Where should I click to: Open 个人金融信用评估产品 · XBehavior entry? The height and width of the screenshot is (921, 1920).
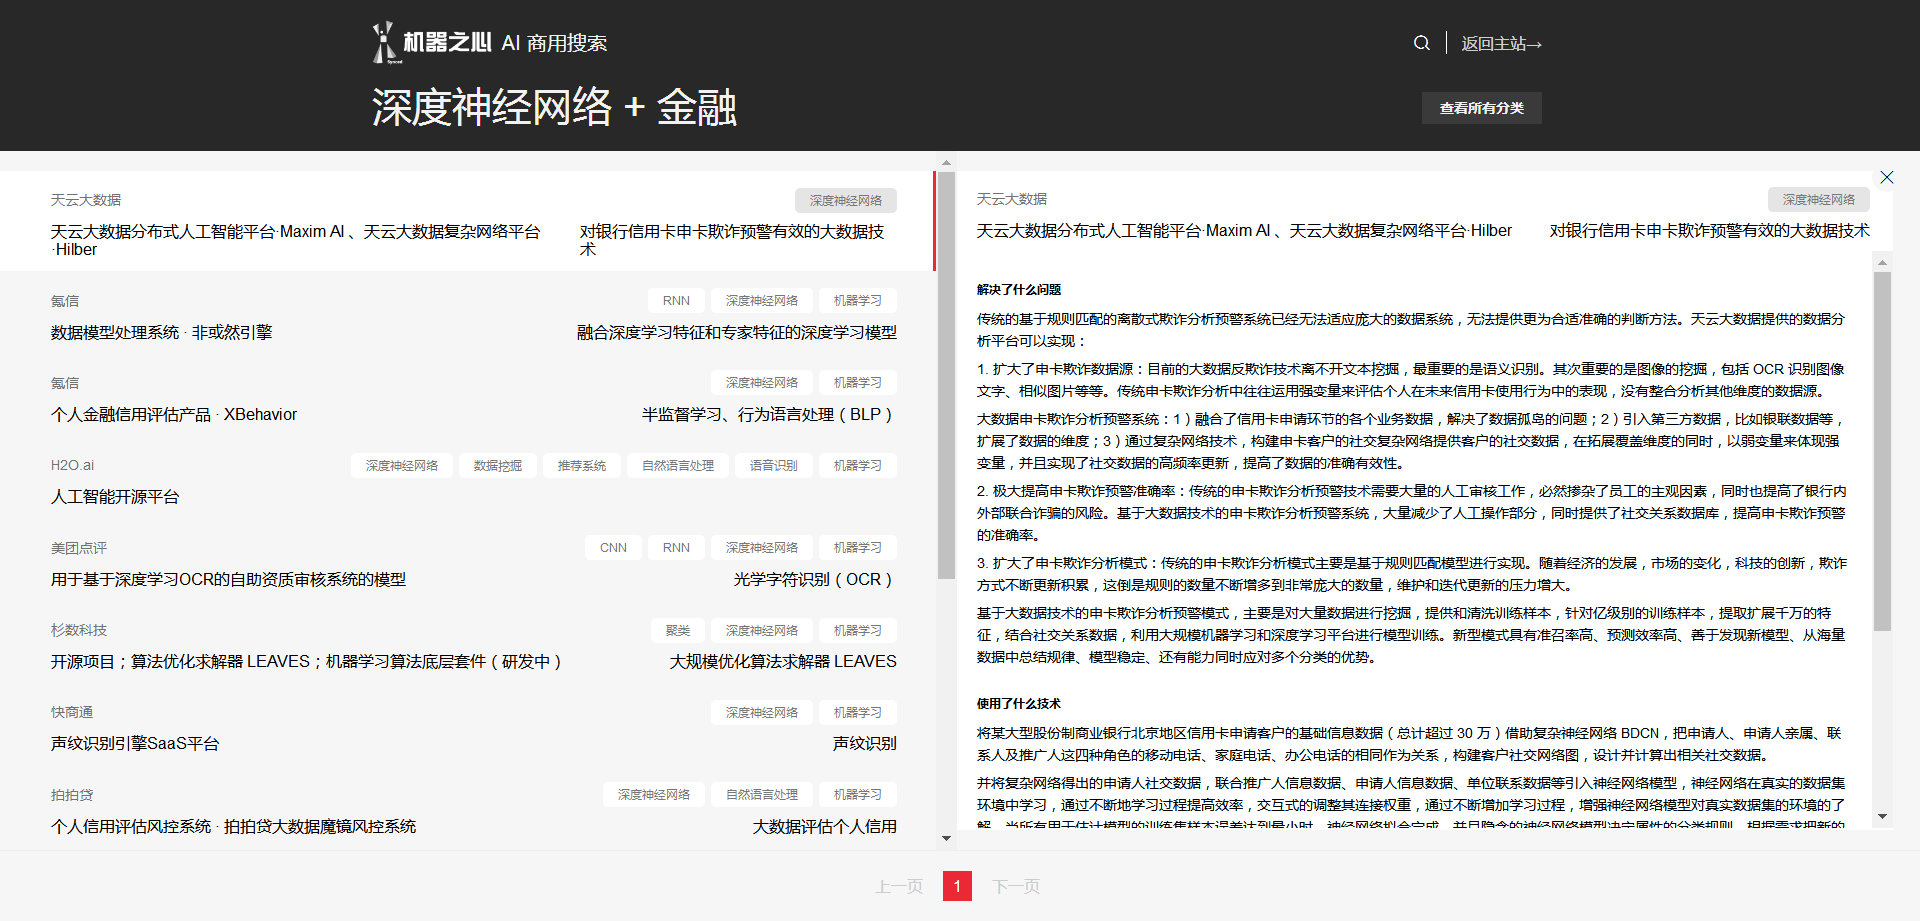click(x=174, y=414)
